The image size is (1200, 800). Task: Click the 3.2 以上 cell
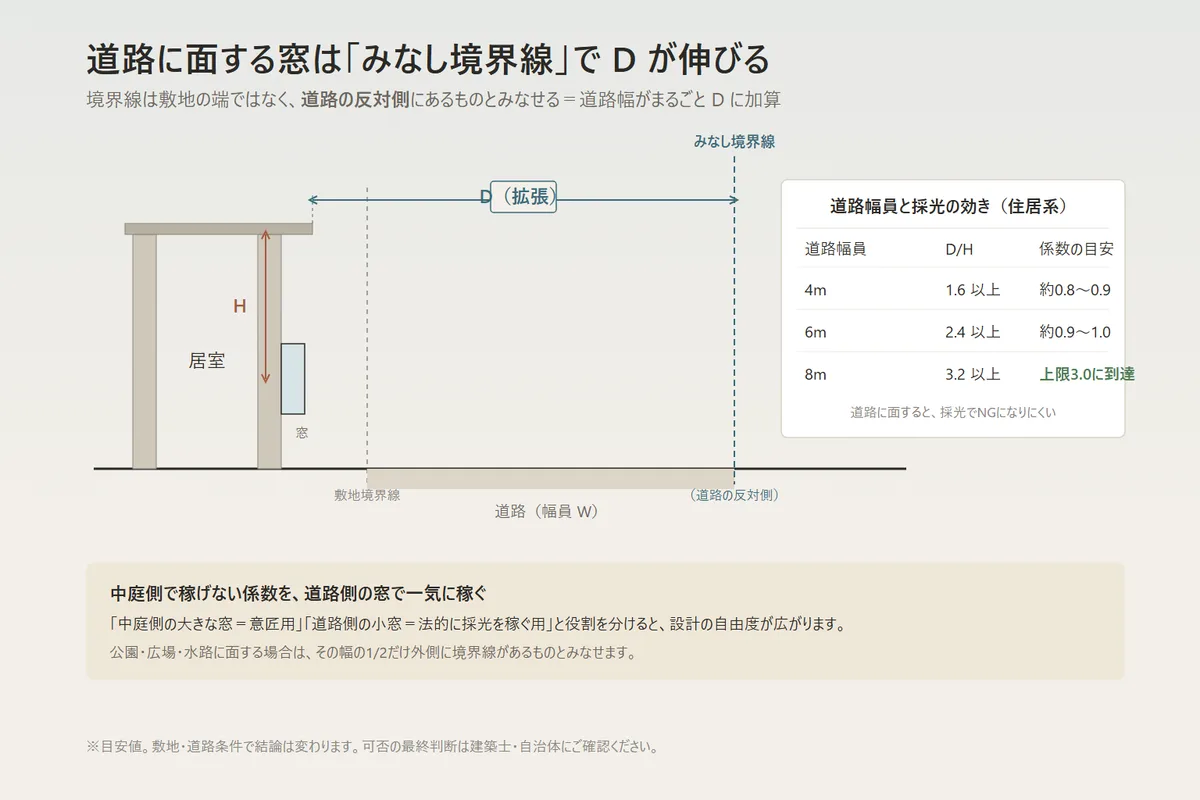[972, 375]
